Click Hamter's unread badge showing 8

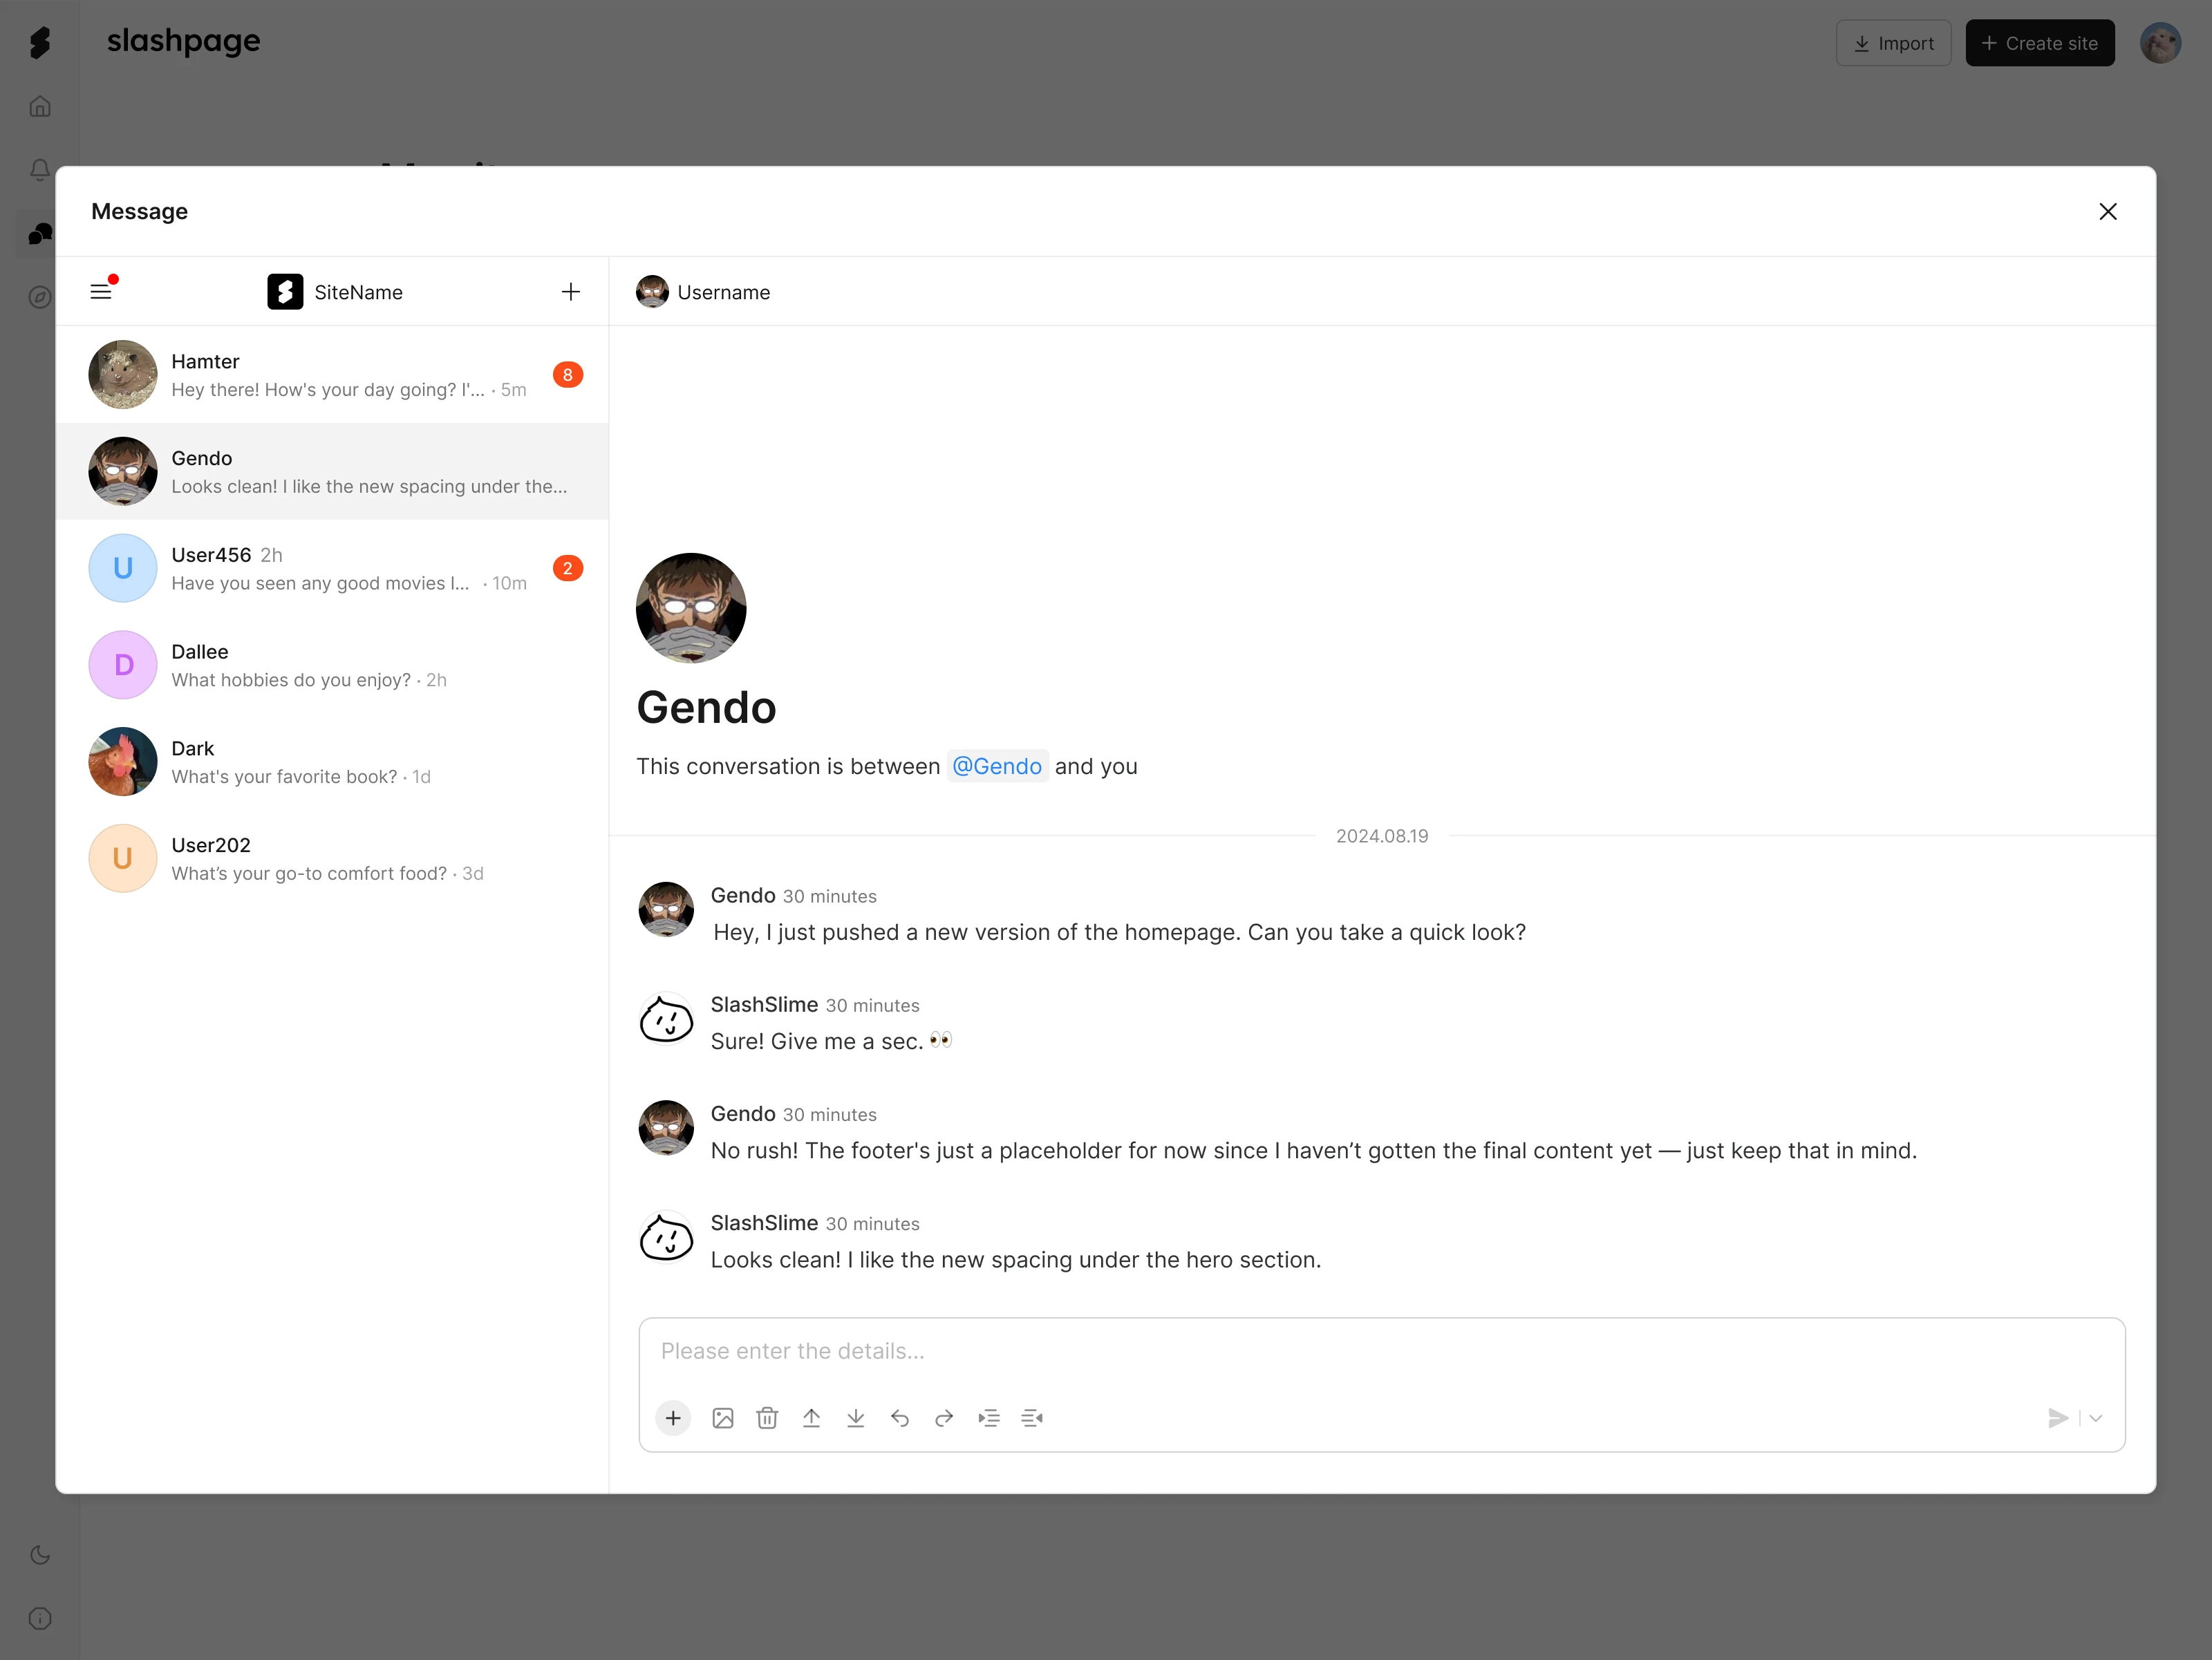pyautogui.click(x=568, y=375)
